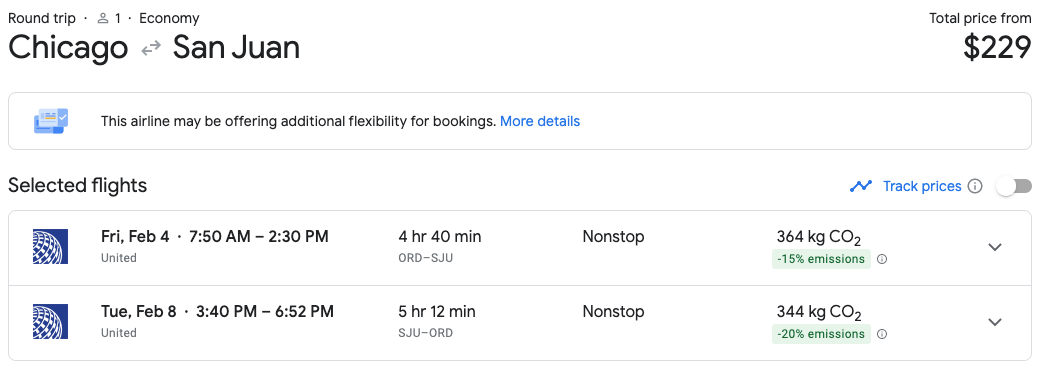Select the Tue, Feb 8 3:40 PM return row
This screenshot has height=369, width=1045.
pos(520,323)
